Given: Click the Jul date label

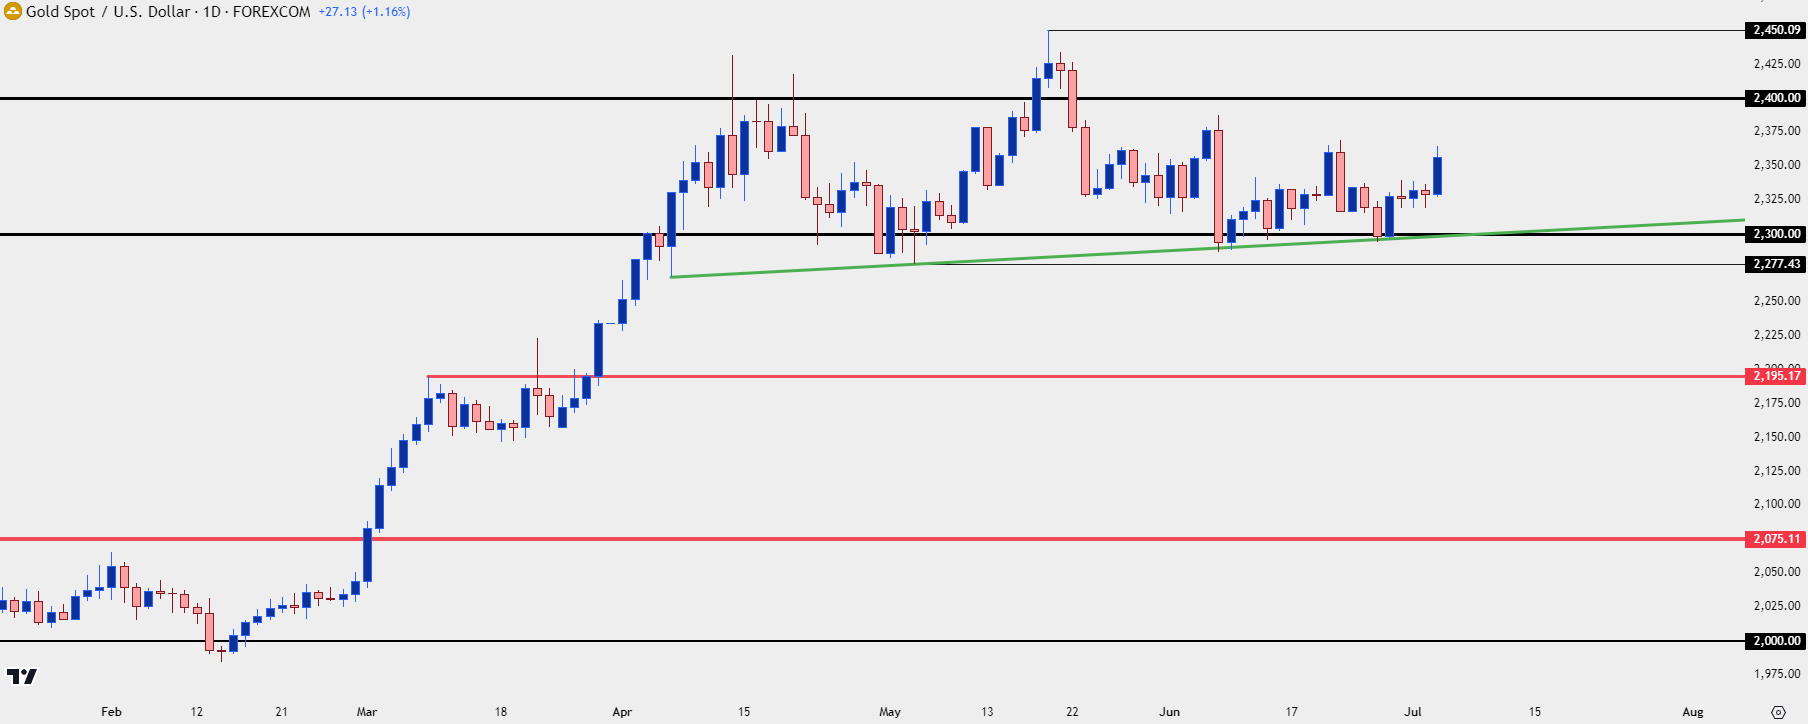Looking at the screenshot, I should point(1413,712).
